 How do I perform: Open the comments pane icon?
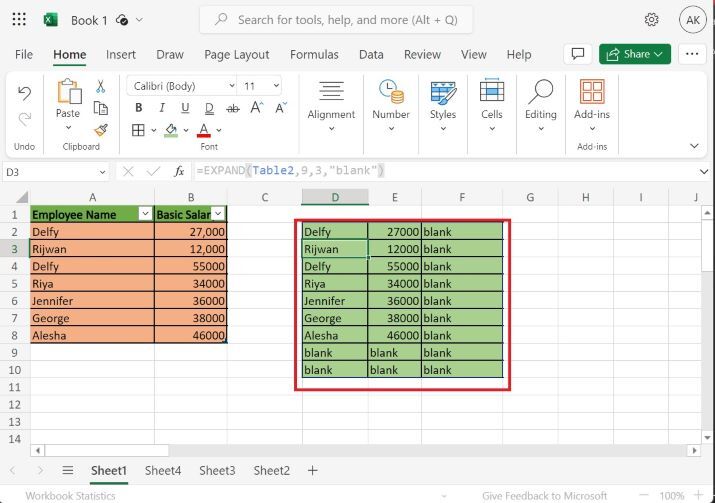point(578,54)
